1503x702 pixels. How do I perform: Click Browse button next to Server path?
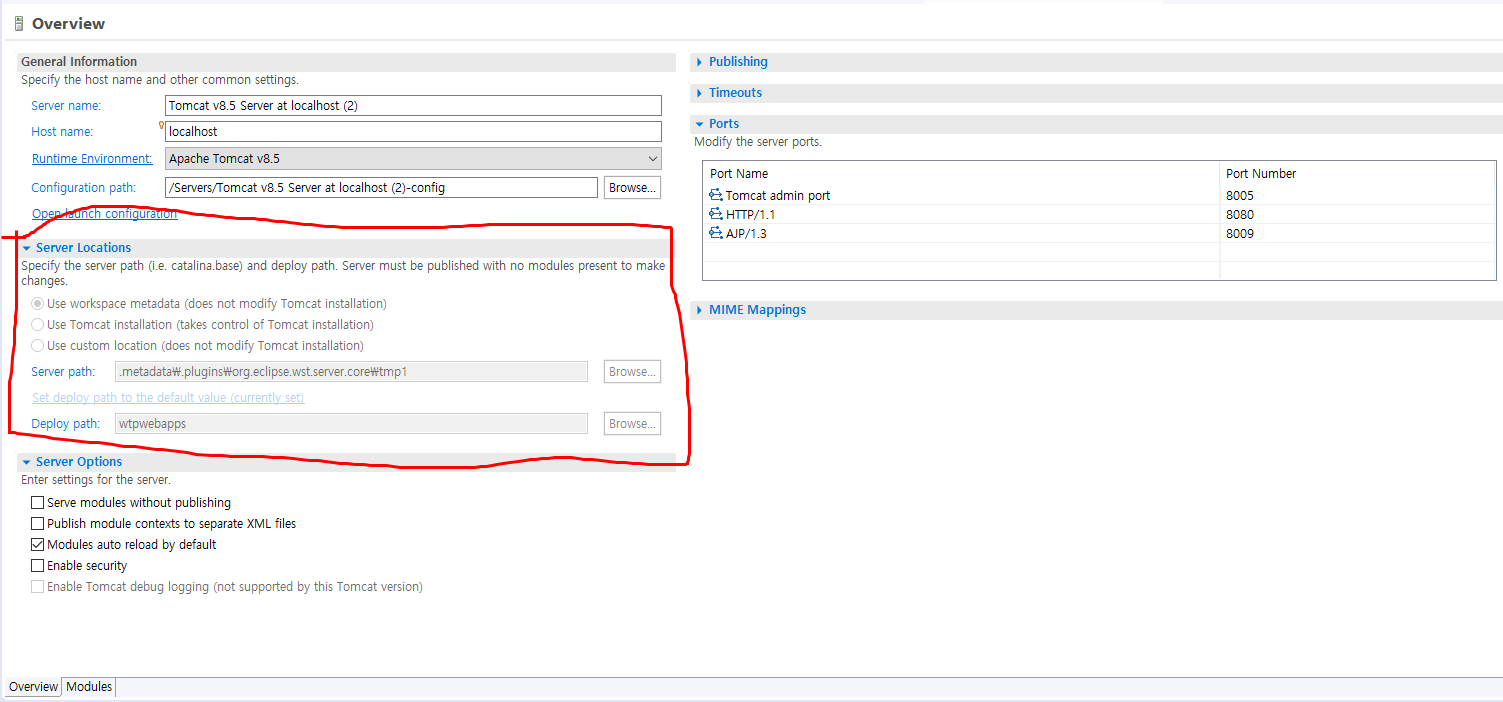click(x=632, y=371)
